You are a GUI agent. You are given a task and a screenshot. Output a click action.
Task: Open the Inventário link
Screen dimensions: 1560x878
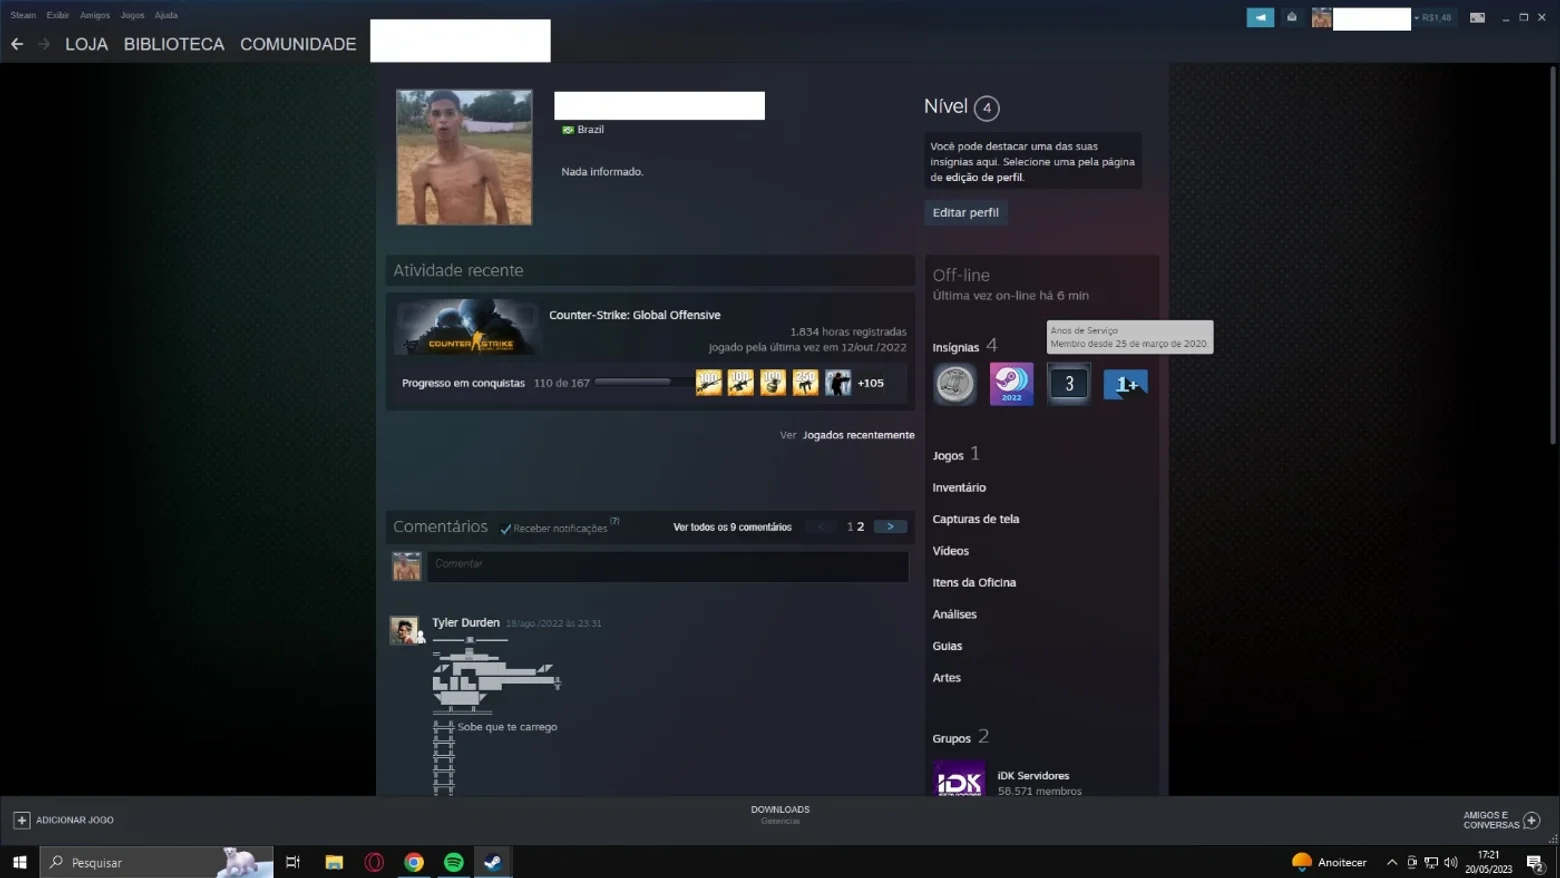[959, 487]
